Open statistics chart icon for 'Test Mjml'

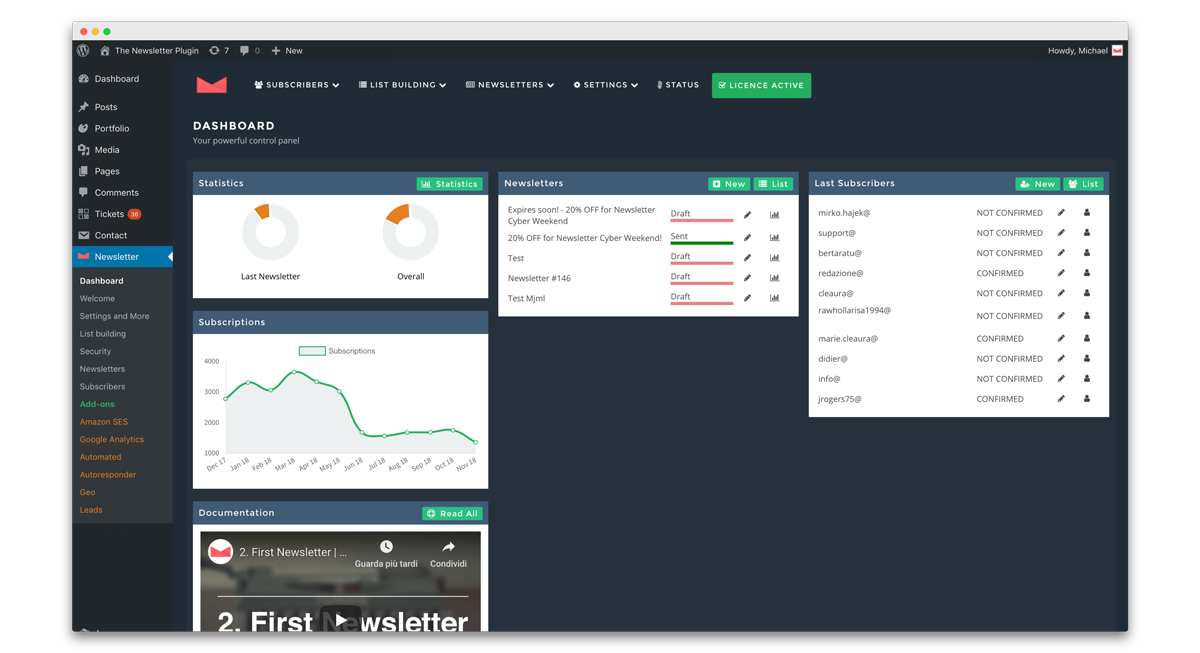pos(774,297)
